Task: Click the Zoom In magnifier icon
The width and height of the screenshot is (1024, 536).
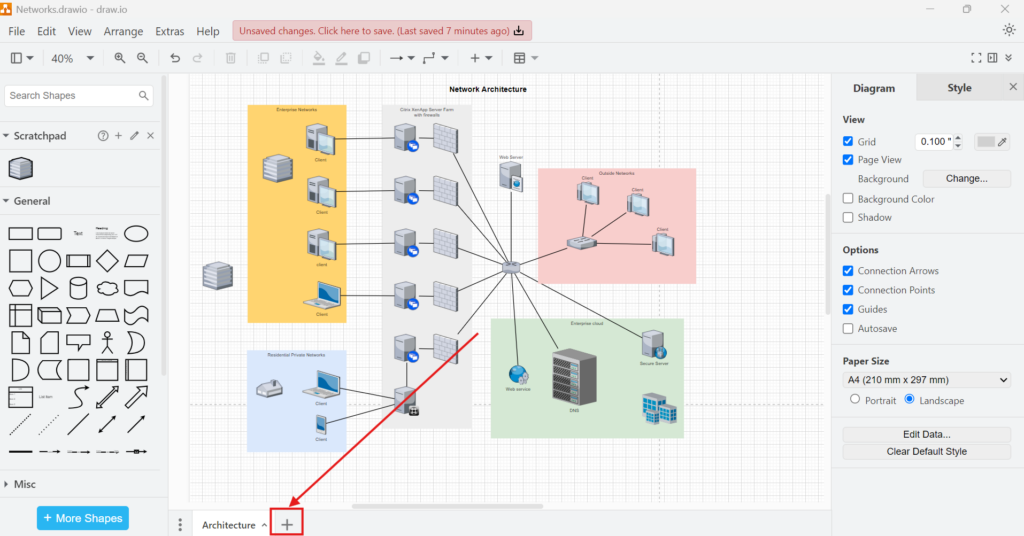Action: pos(120,58)
